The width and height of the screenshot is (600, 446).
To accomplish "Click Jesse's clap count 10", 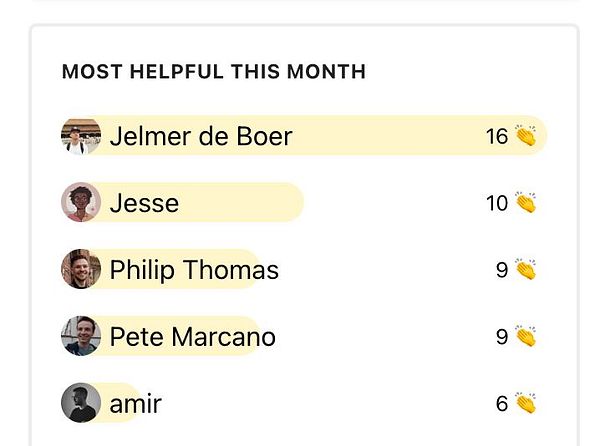I will (497, 203).
